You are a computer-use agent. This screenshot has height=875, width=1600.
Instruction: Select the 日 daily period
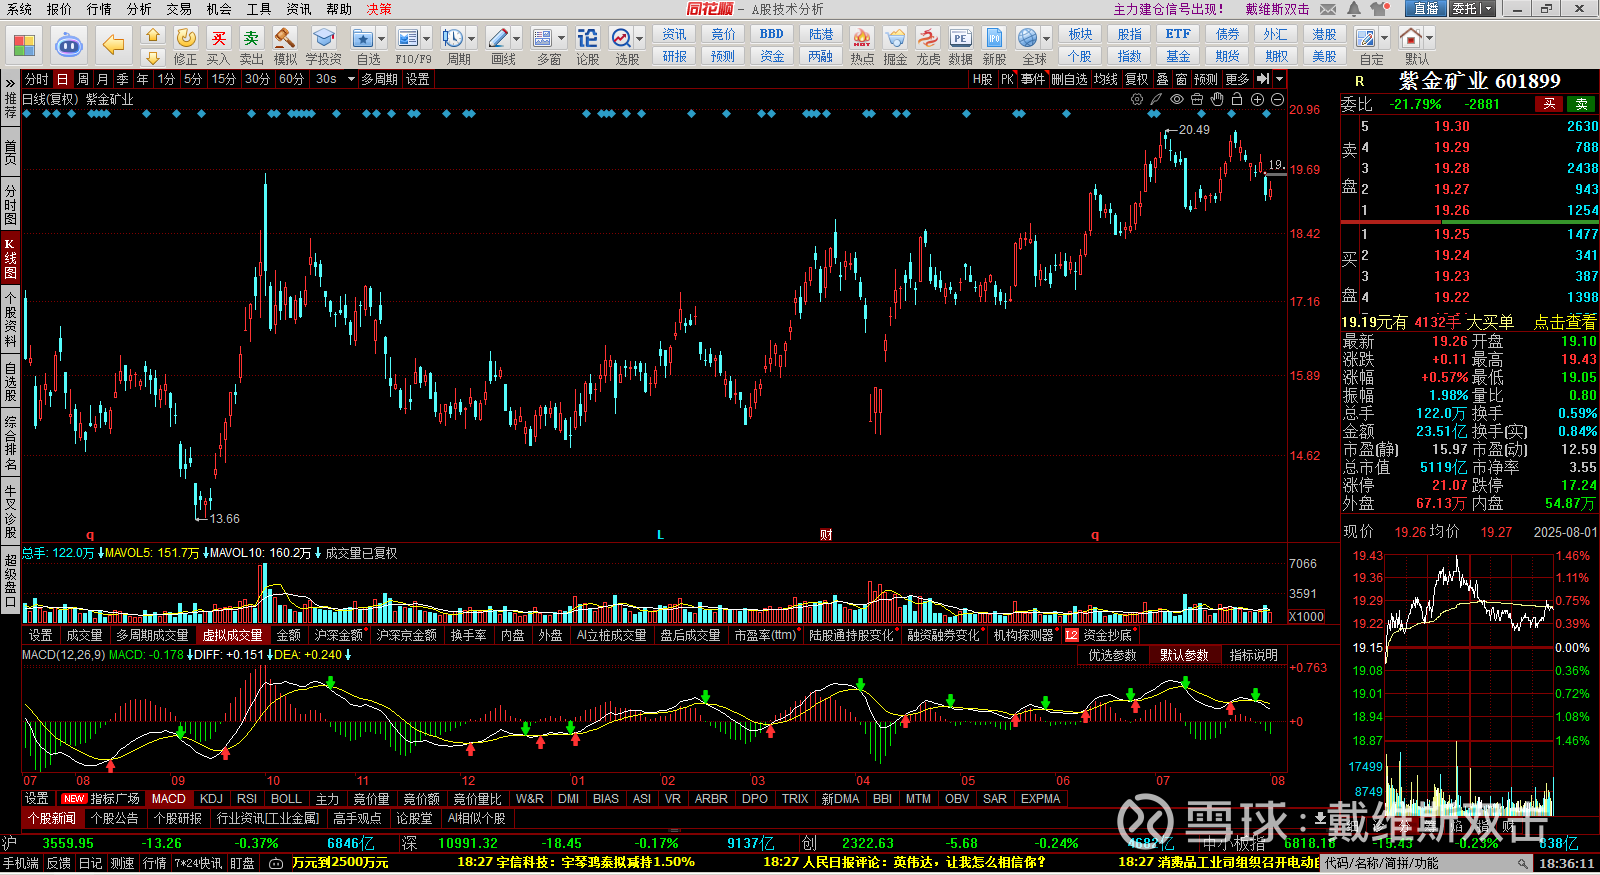(x=62, y=79)
